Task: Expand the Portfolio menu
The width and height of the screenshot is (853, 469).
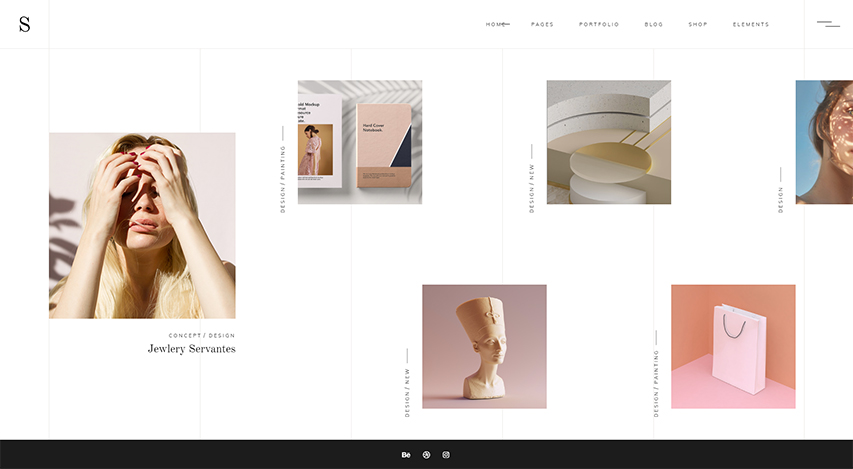Action: click(599, 24)
